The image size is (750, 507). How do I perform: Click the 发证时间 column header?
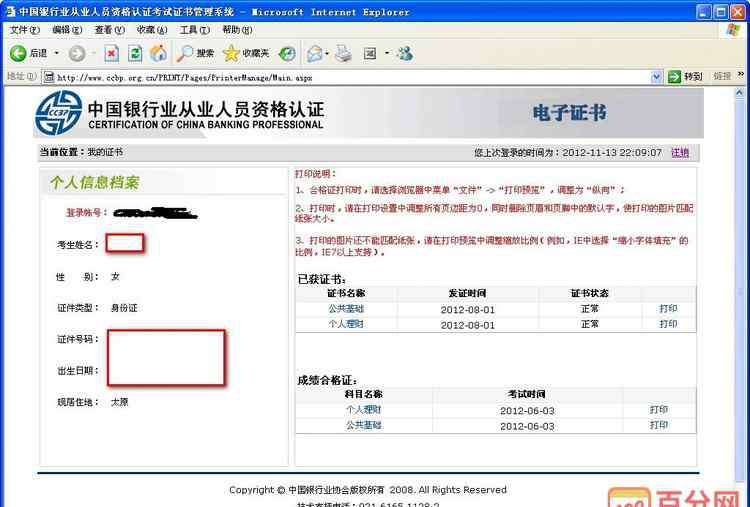tap(467, 293)
